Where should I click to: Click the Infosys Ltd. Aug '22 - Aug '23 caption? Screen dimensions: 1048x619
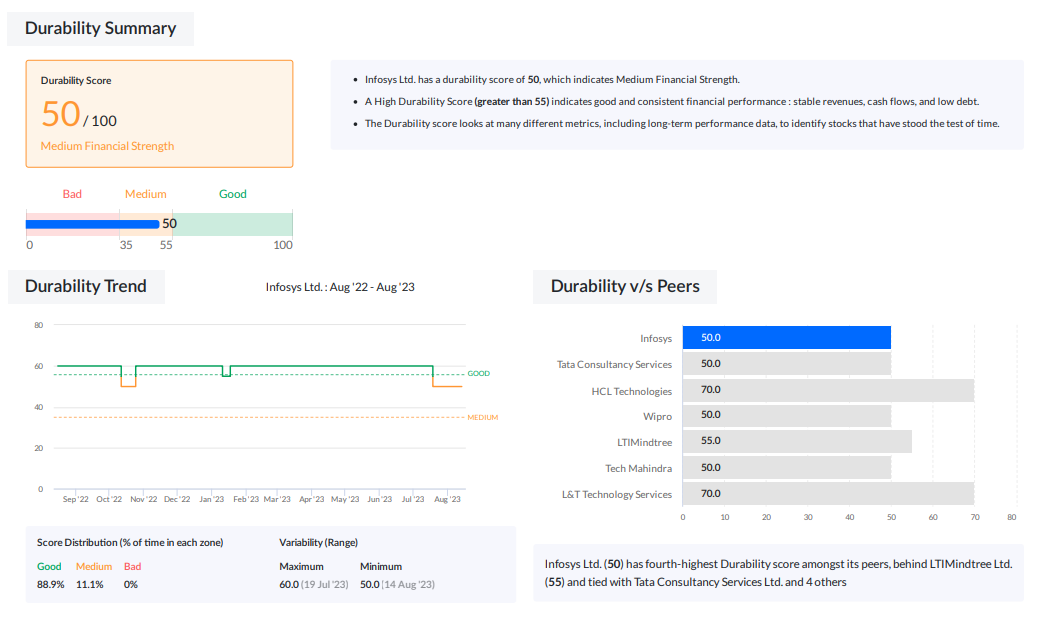[x=340, y=287]
